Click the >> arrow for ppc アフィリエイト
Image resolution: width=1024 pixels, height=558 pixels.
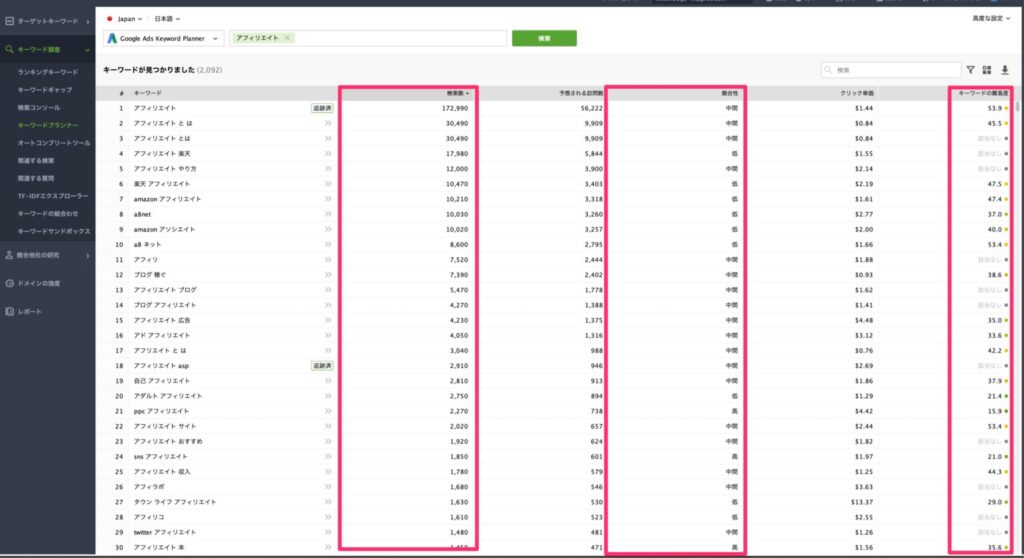tap(328, 411)
